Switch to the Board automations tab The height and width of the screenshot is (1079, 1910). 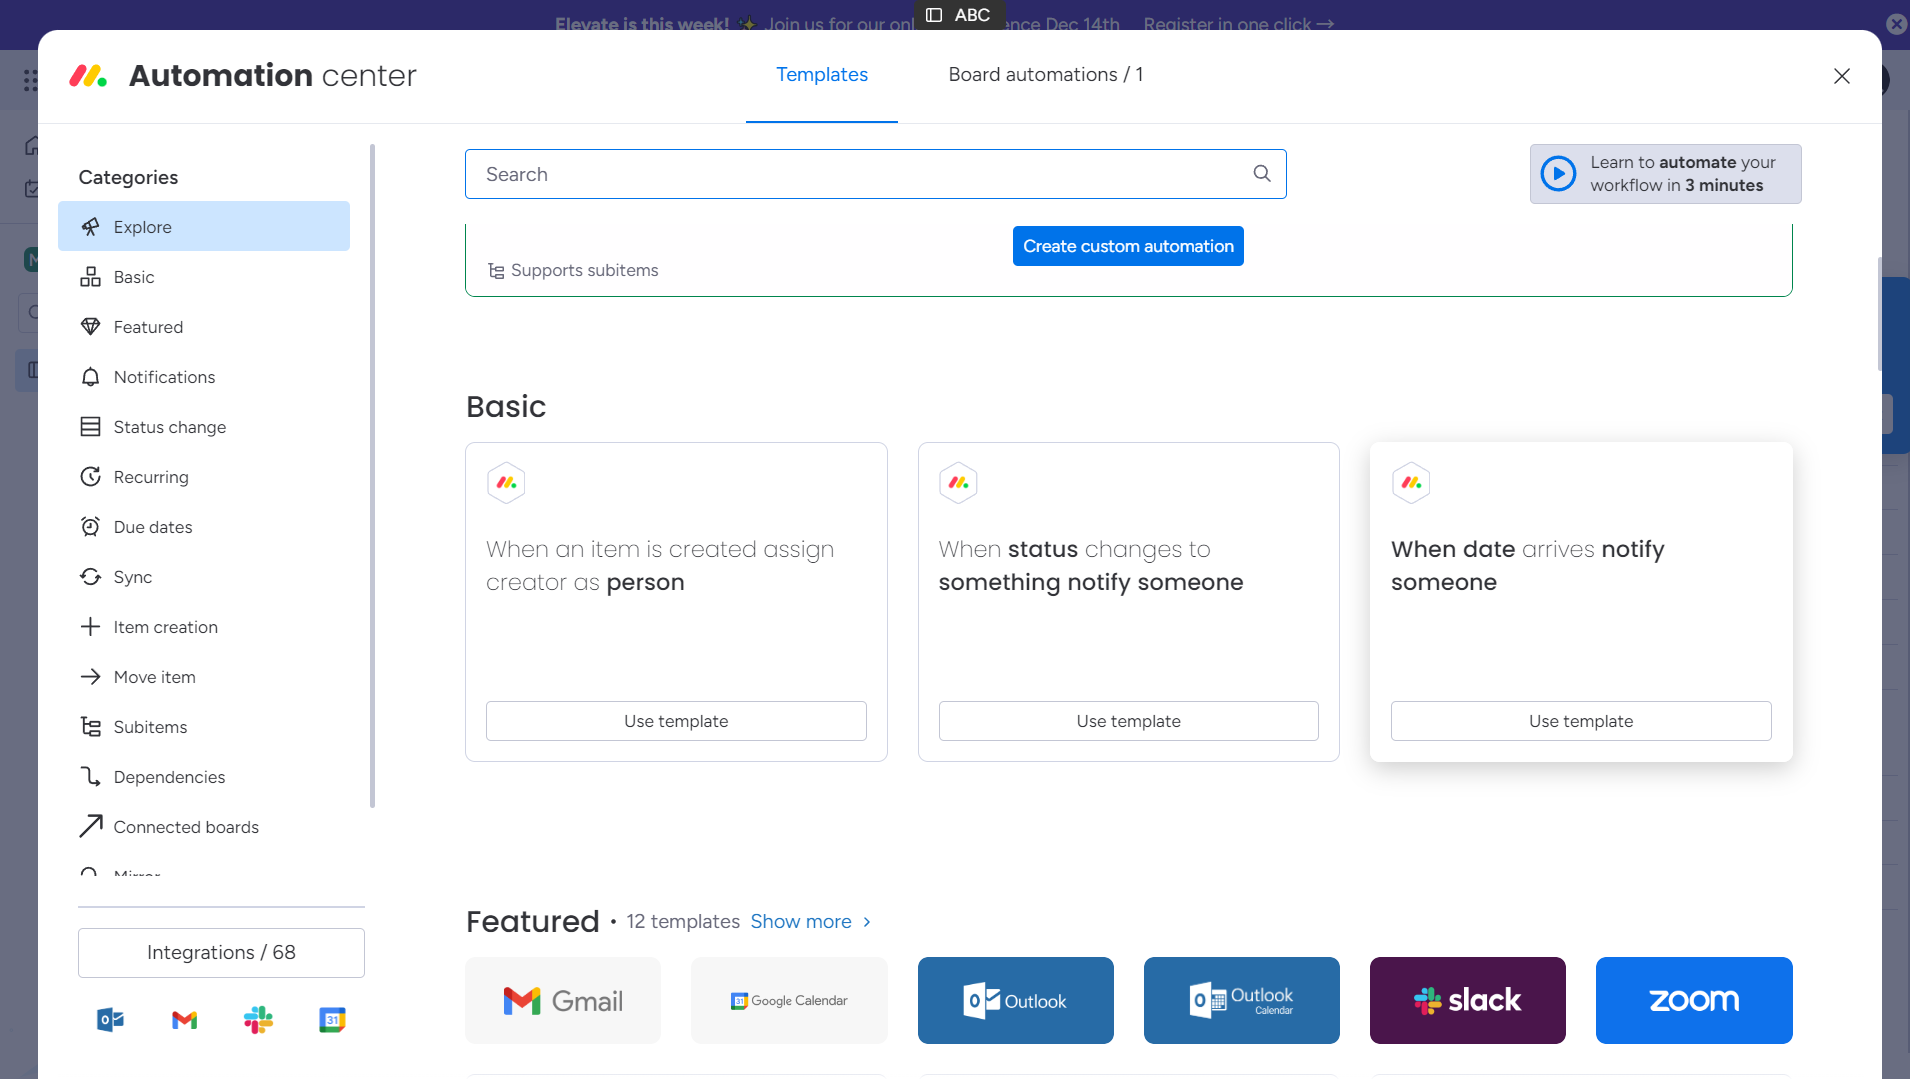[1044, 74]
